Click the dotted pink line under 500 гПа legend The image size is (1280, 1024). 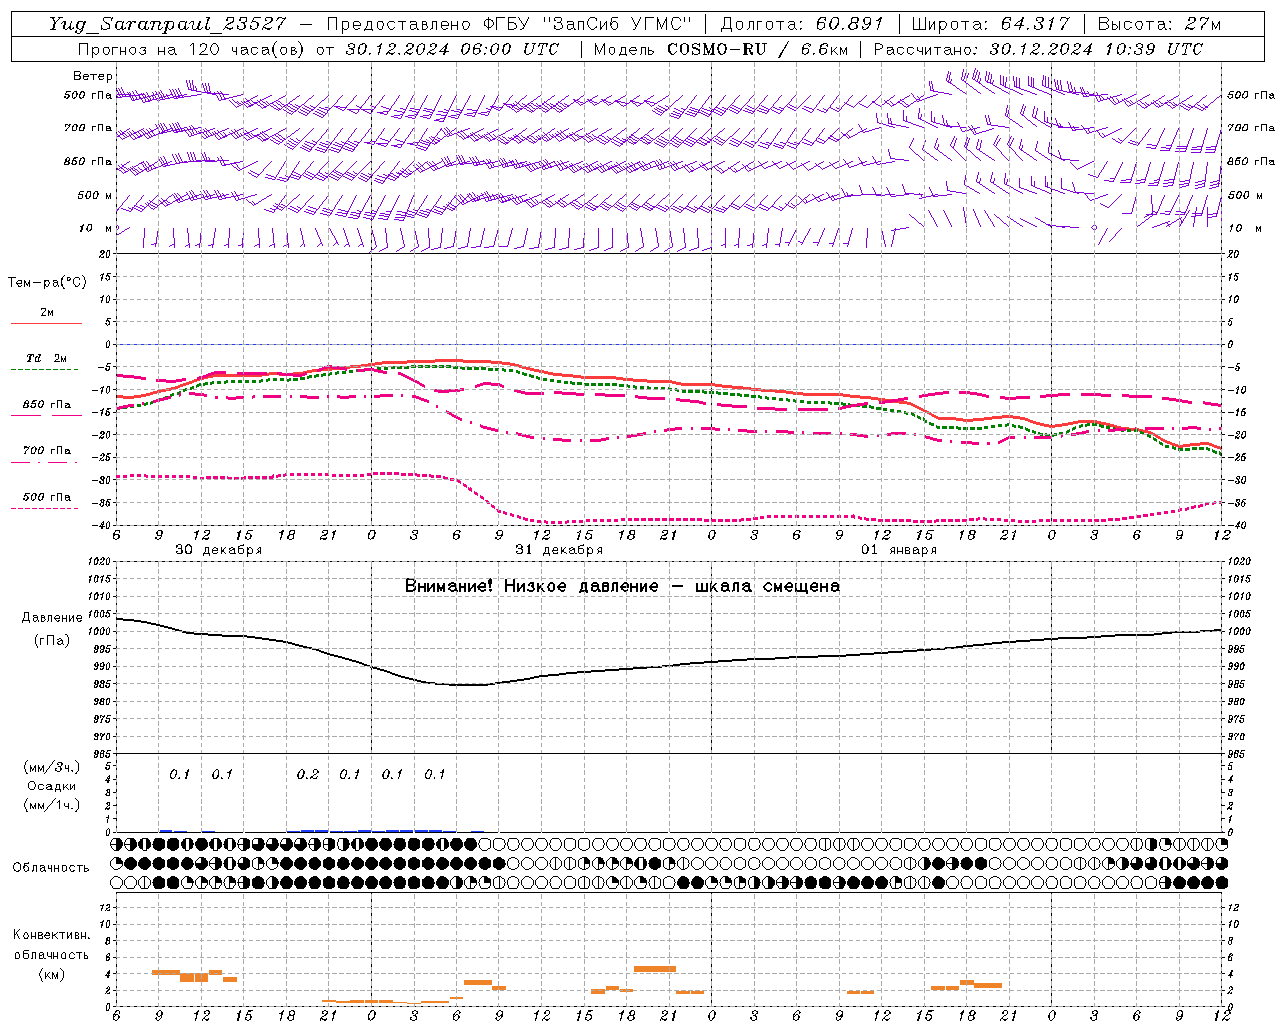click(x=45, y=508)
